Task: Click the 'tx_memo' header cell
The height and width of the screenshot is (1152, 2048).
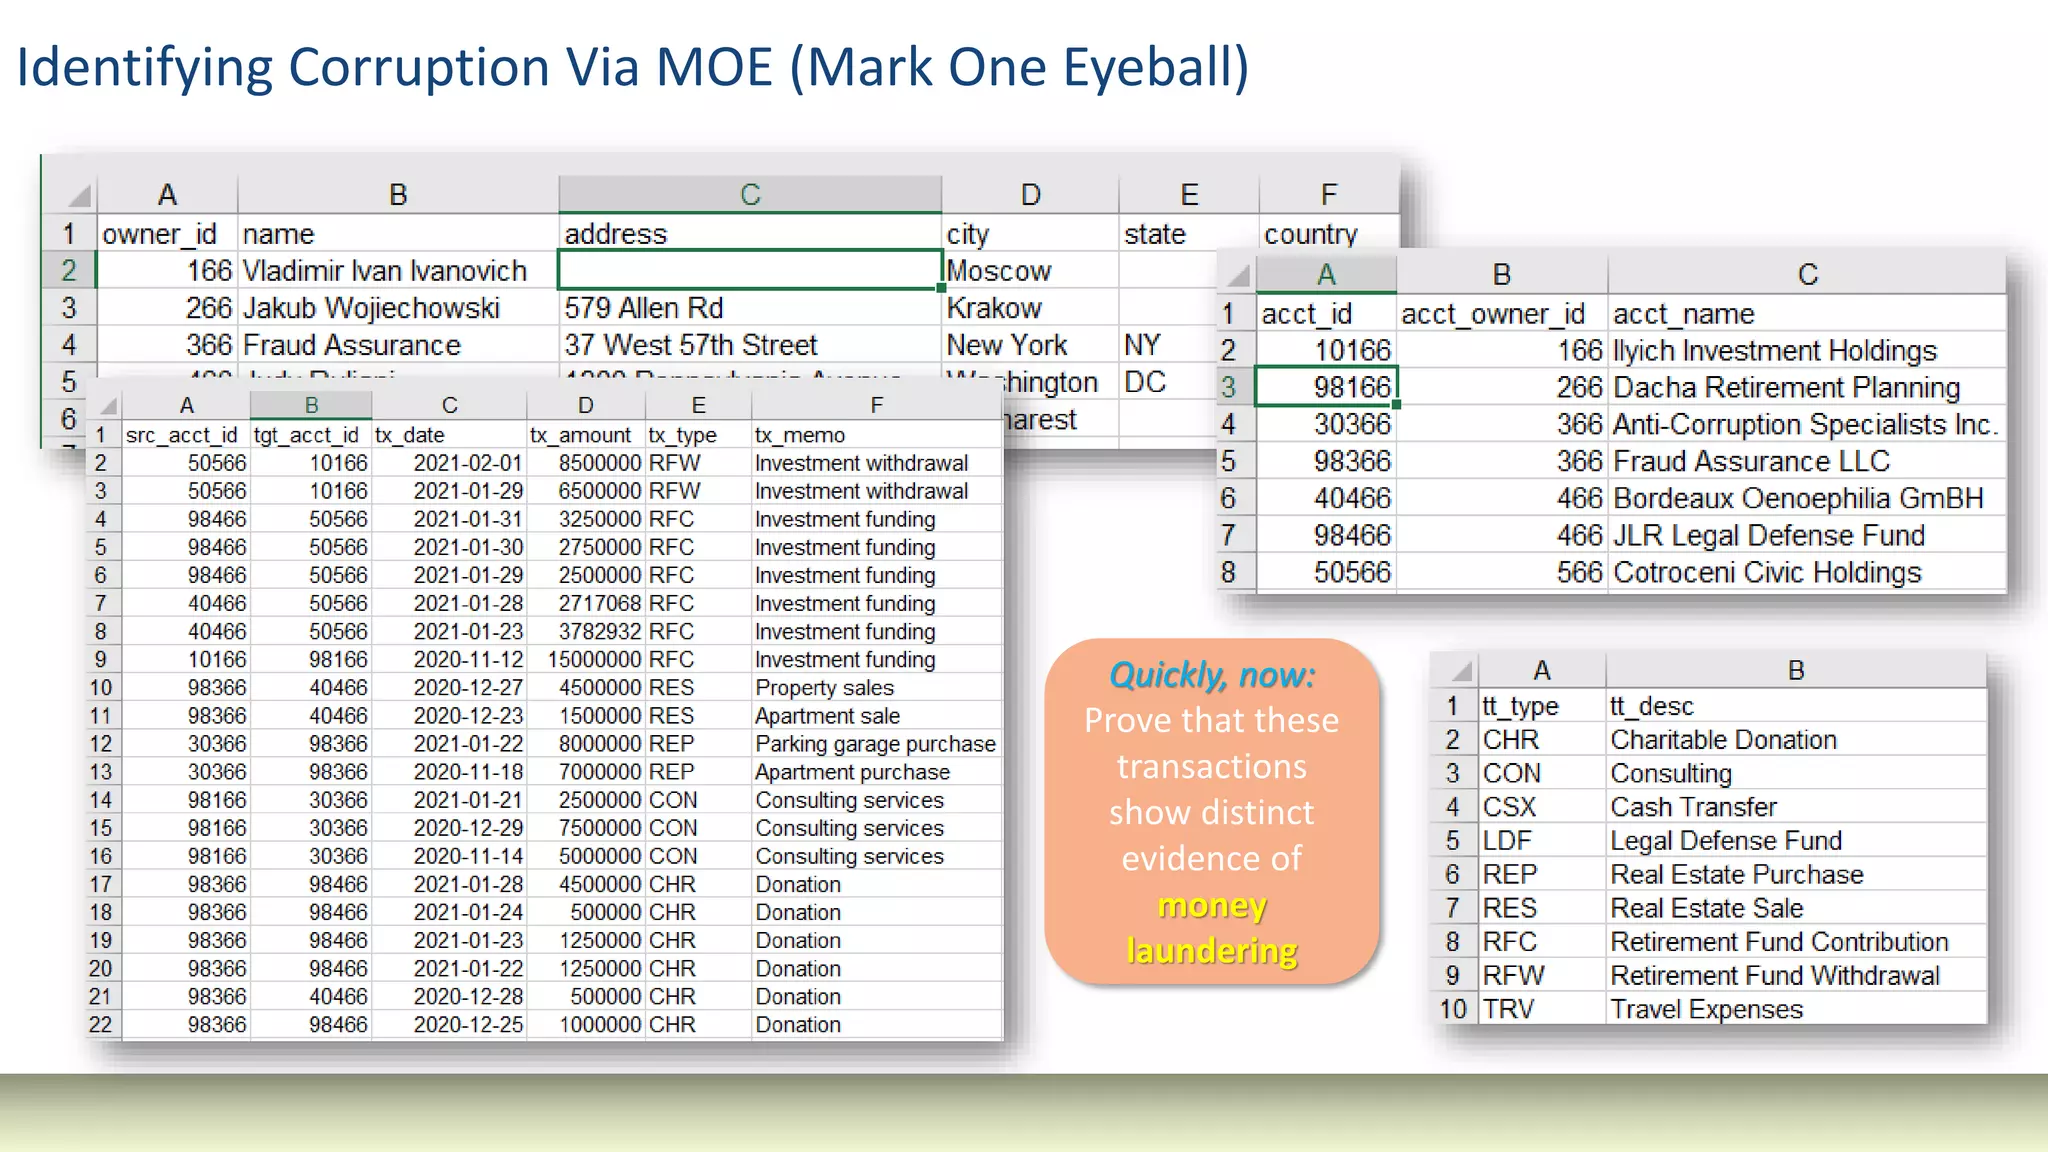Action: tap(876, 435)
